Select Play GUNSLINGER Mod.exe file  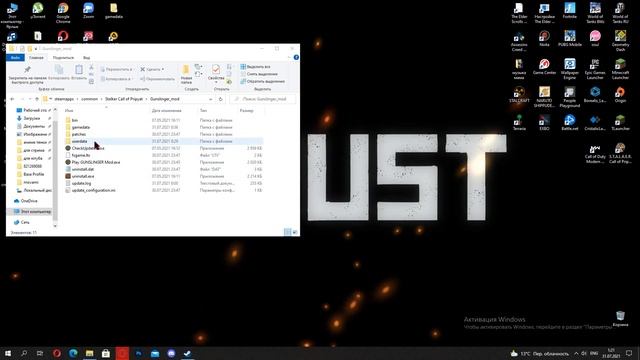coord(163,162)
